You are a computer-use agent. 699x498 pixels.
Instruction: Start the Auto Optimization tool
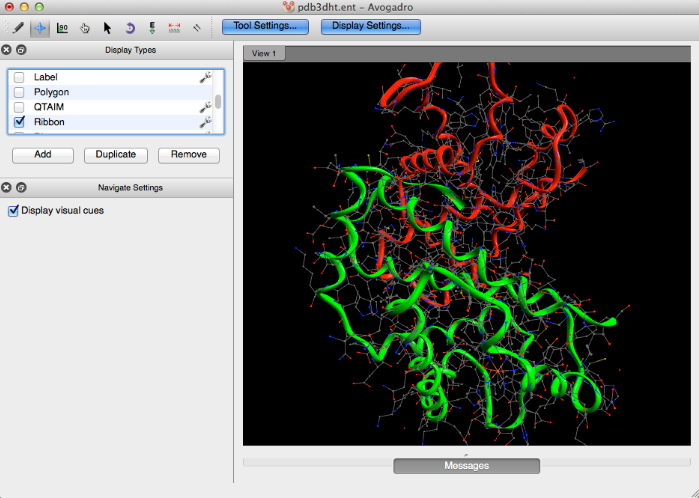152,27
